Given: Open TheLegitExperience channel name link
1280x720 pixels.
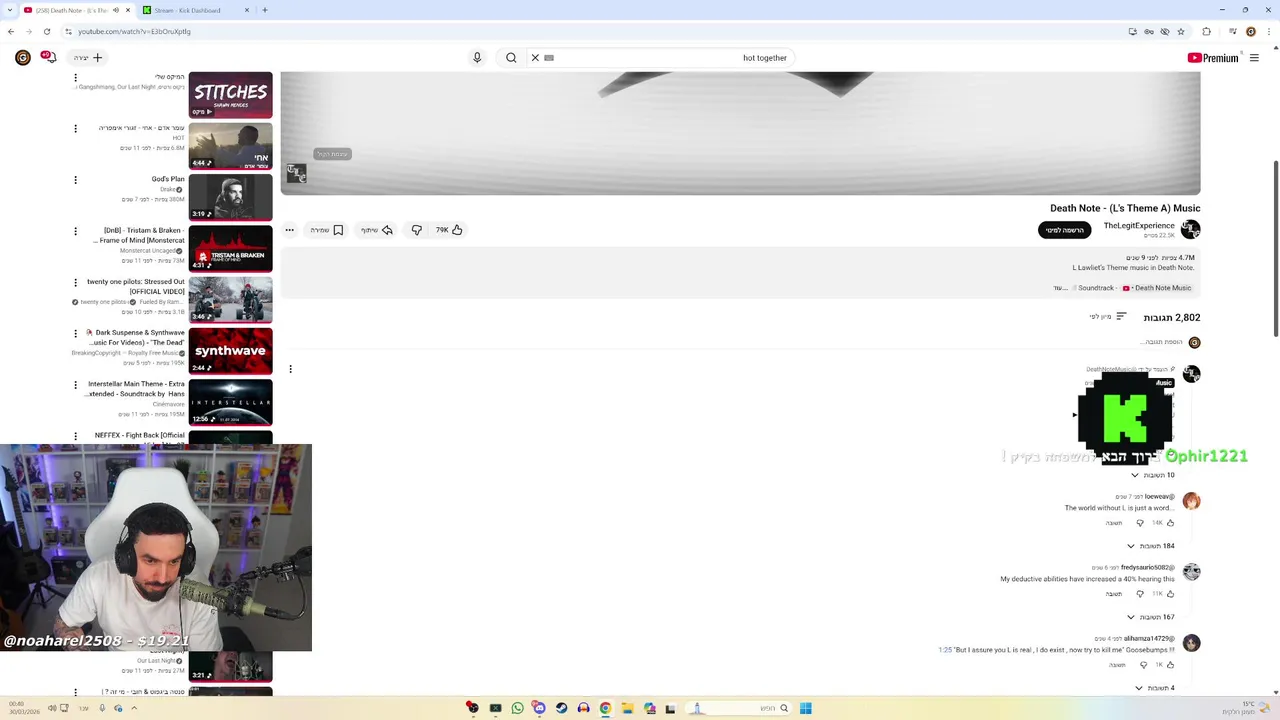Looking at the screenshot, I should tap(1139, 226).
